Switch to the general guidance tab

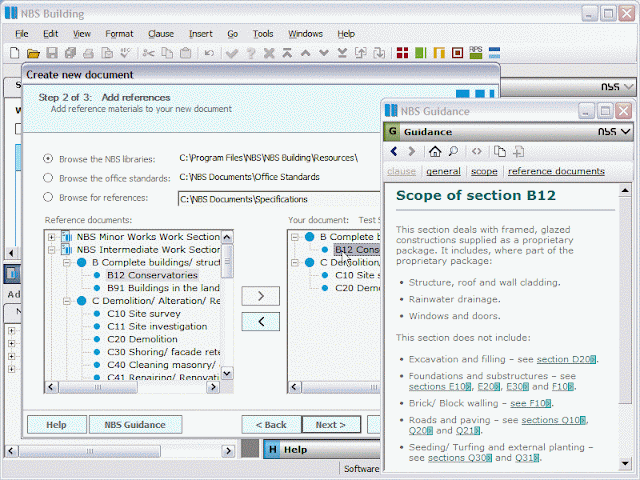(443, 171)
